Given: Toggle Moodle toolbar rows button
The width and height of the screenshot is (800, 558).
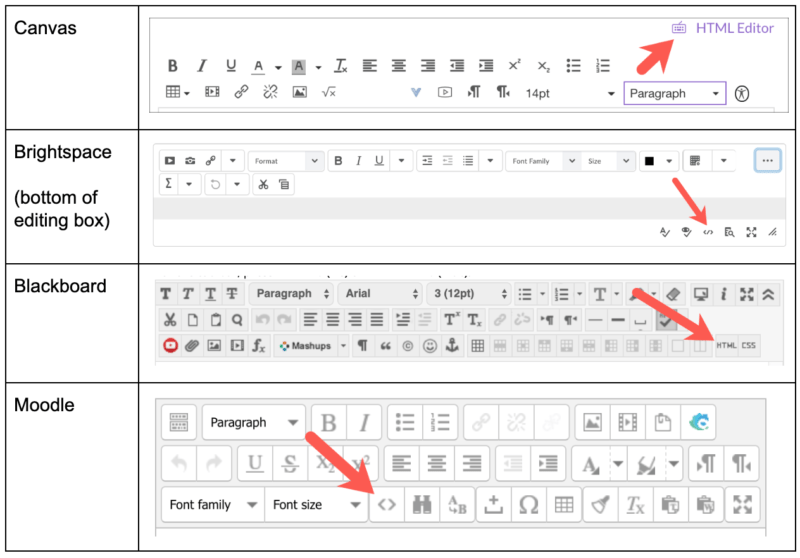Looking at the screenshot, I should coord(179,423).
